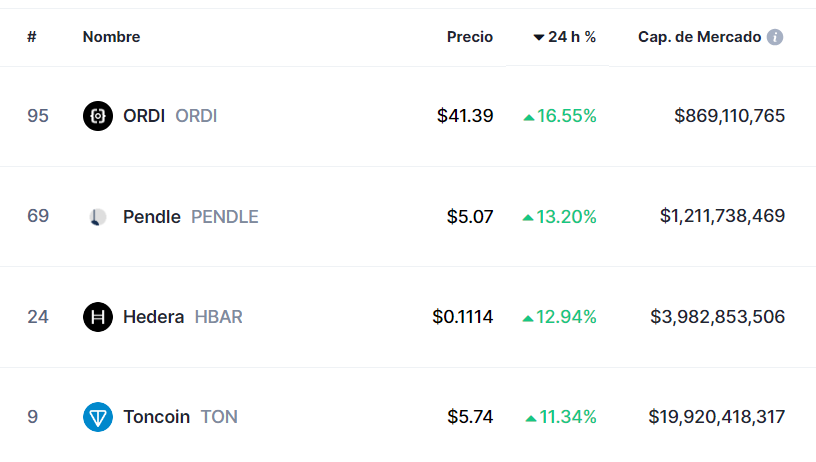Click the ORDI price $41.39
The height and width of the screenshot is (462, 816).
tap(465, 116)
